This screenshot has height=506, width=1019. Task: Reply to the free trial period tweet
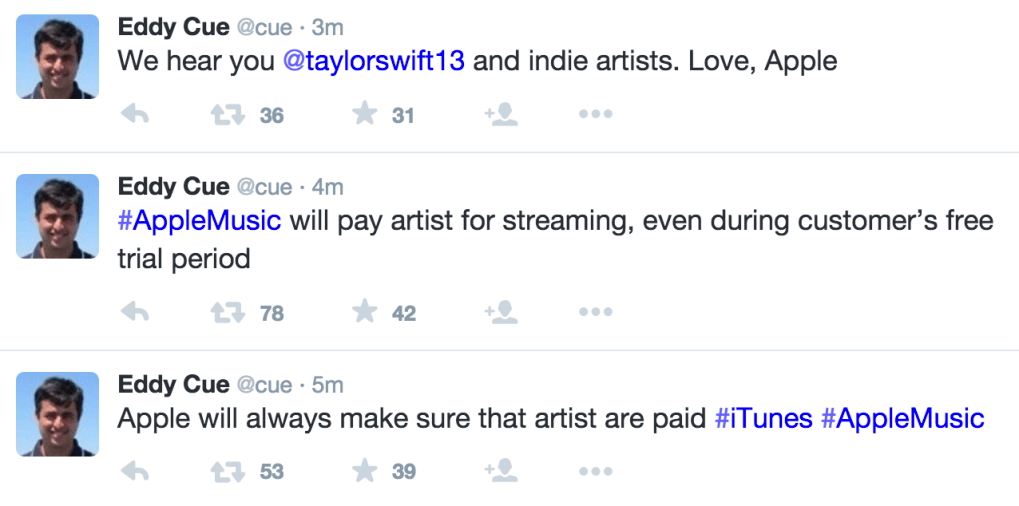coord(134,312)
